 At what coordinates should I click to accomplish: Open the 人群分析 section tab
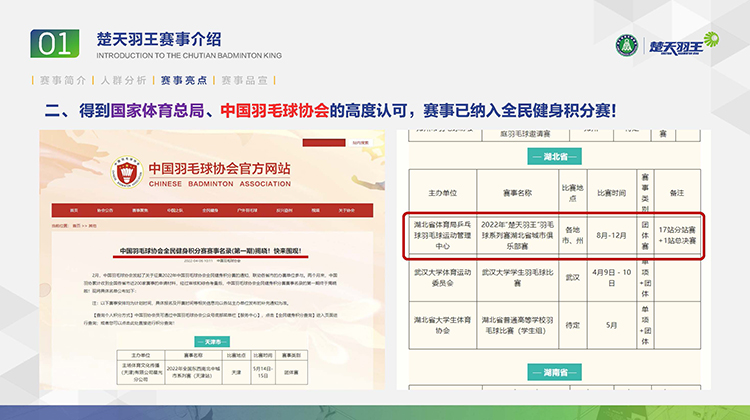[123, 80]
